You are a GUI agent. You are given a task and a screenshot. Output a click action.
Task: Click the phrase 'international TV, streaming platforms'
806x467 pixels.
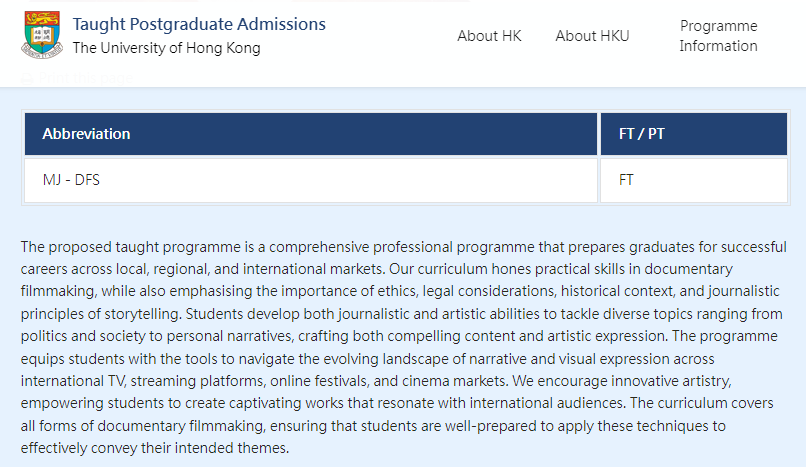click(x=143, y=381)
